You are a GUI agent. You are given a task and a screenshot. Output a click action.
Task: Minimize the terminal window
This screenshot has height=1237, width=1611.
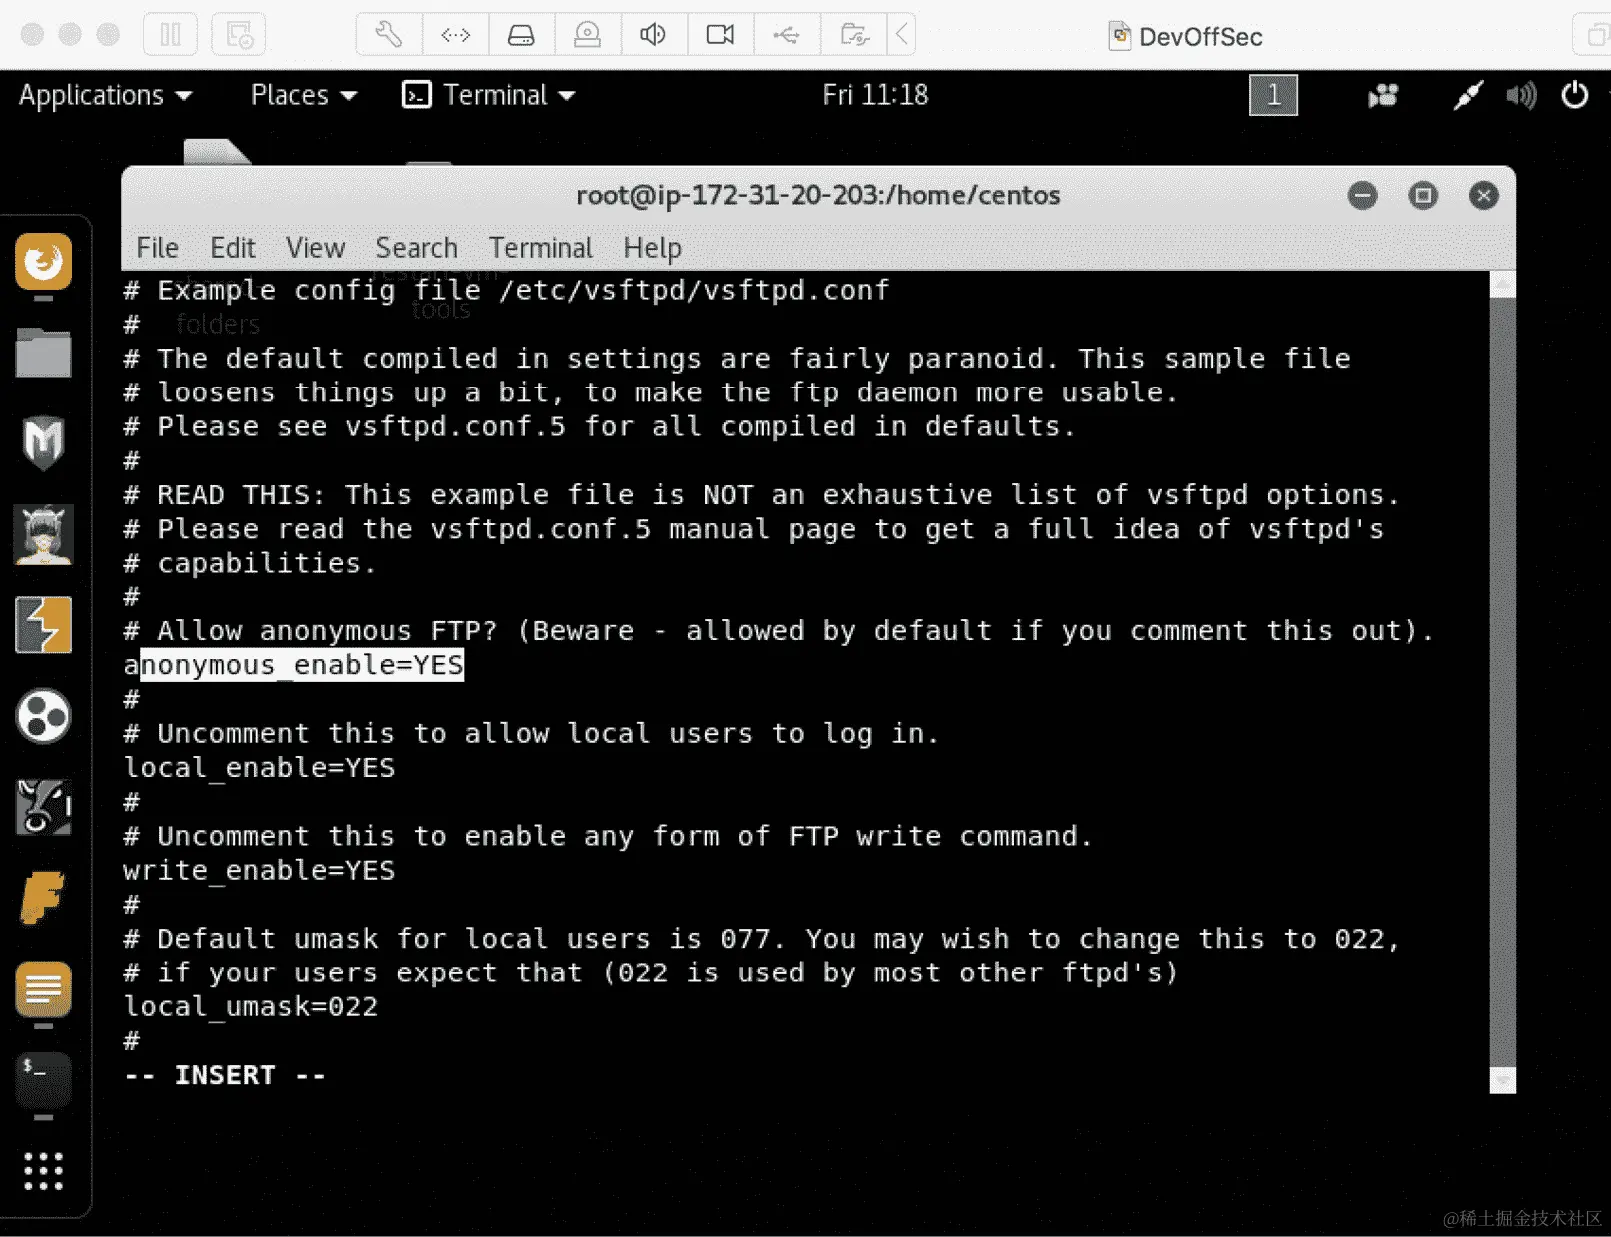(x=1362, y=195)
